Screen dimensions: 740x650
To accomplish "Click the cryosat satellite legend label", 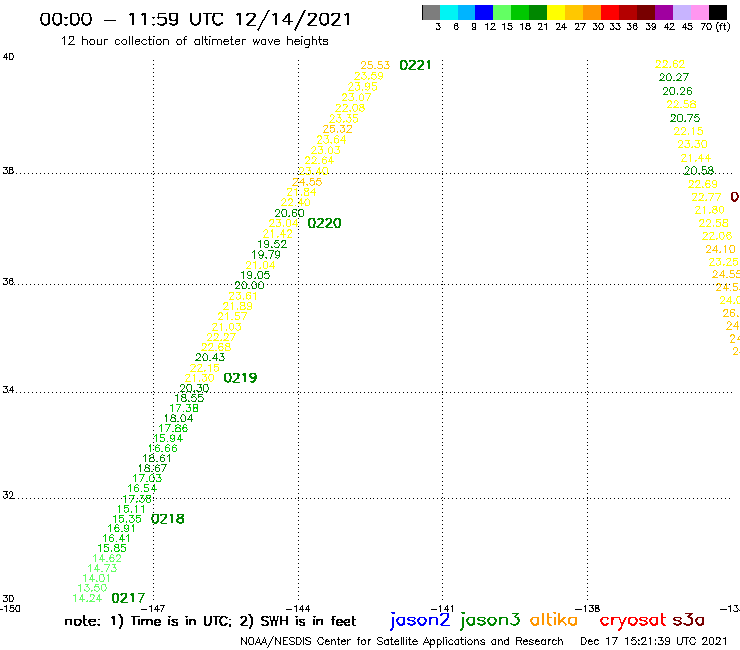I will pos(633,620).
